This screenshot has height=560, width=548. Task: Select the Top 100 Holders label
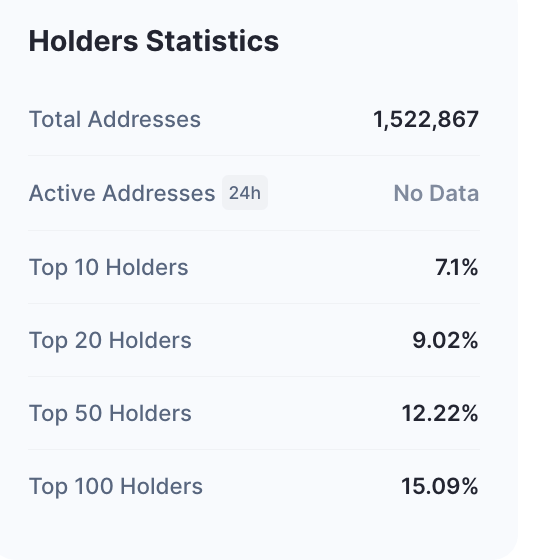click(x=116, y=486)
